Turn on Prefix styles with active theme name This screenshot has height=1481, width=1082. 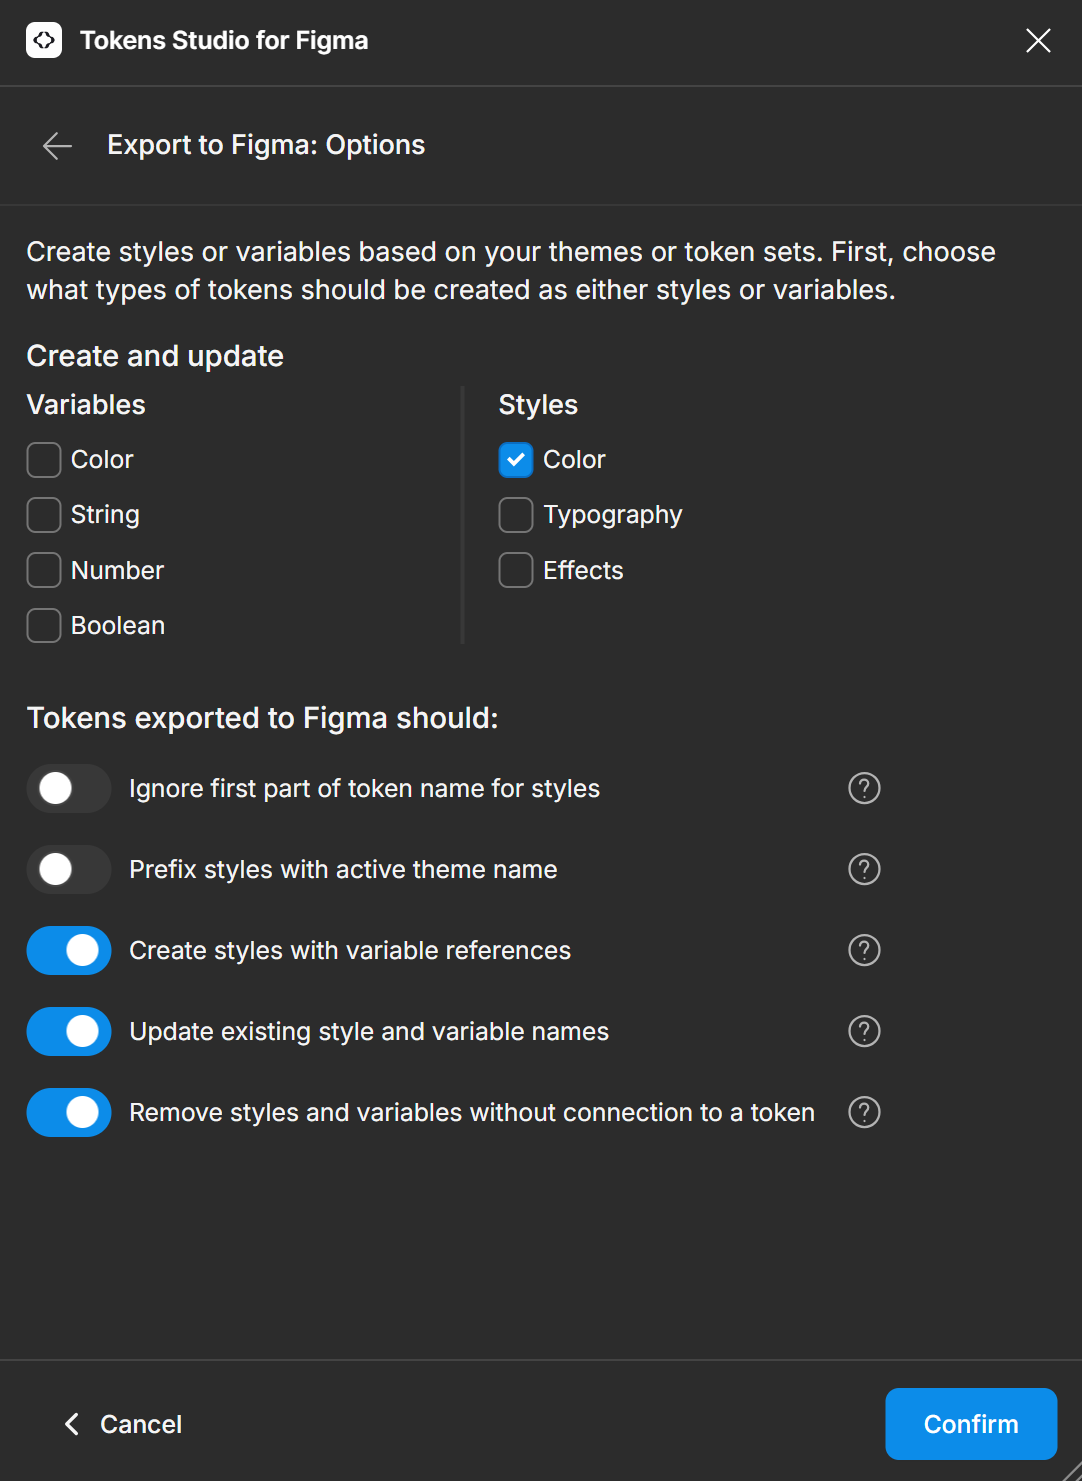coord(69,869)
